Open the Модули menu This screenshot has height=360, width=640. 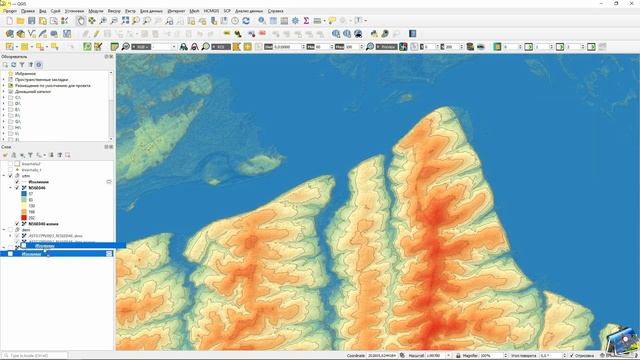[x=96, y=11]
